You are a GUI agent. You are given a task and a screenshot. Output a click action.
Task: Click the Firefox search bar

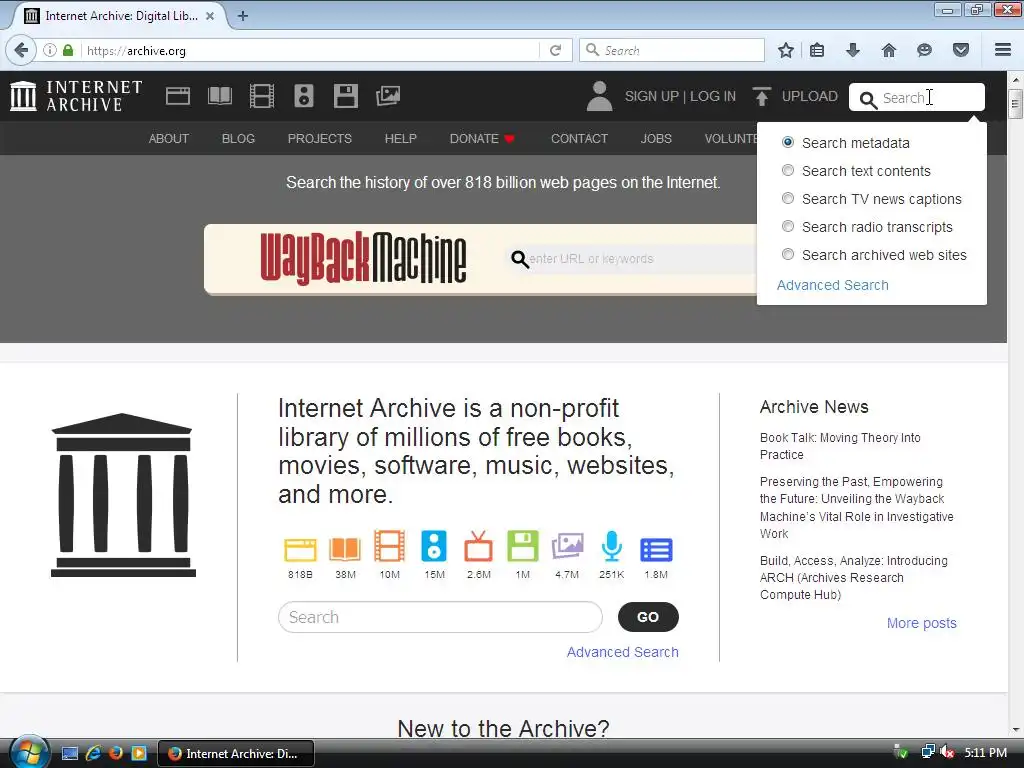click(672, 50)
